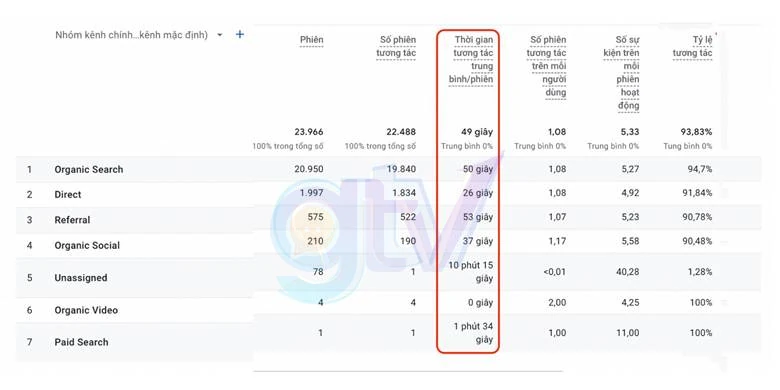
Task: Click Referral per-user value 1,07
Action: [x=557, y=217]
